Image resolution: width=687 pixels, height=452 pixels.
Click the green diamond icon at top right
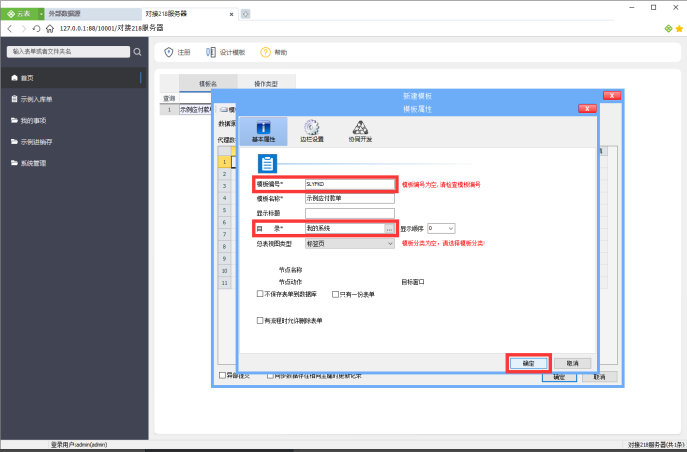pos(668,28)
